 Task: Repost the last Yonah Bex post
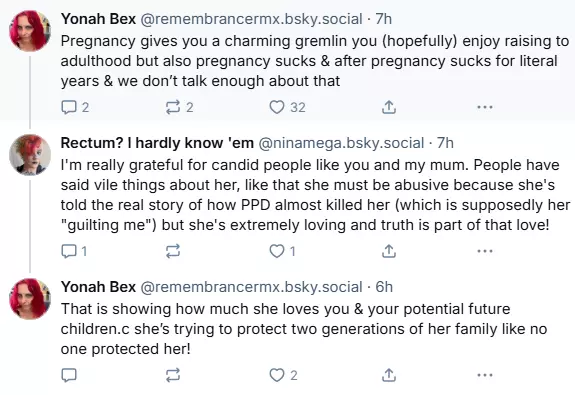coord(173,375)
